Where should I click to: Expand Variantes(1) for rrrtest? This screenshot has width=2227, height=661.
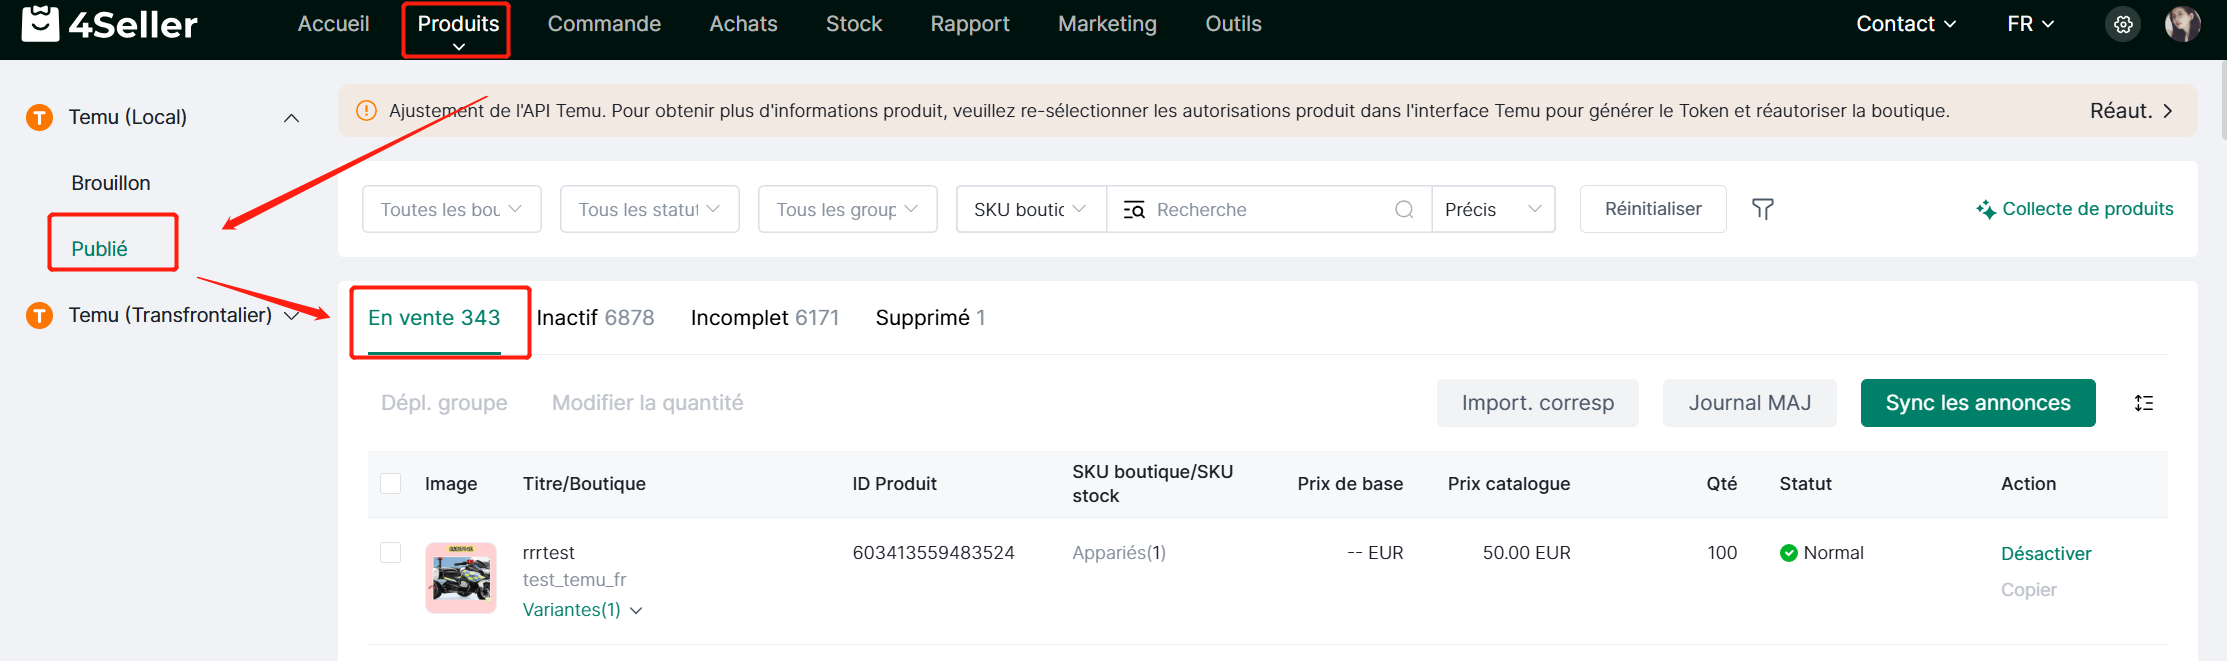(582, 610)
